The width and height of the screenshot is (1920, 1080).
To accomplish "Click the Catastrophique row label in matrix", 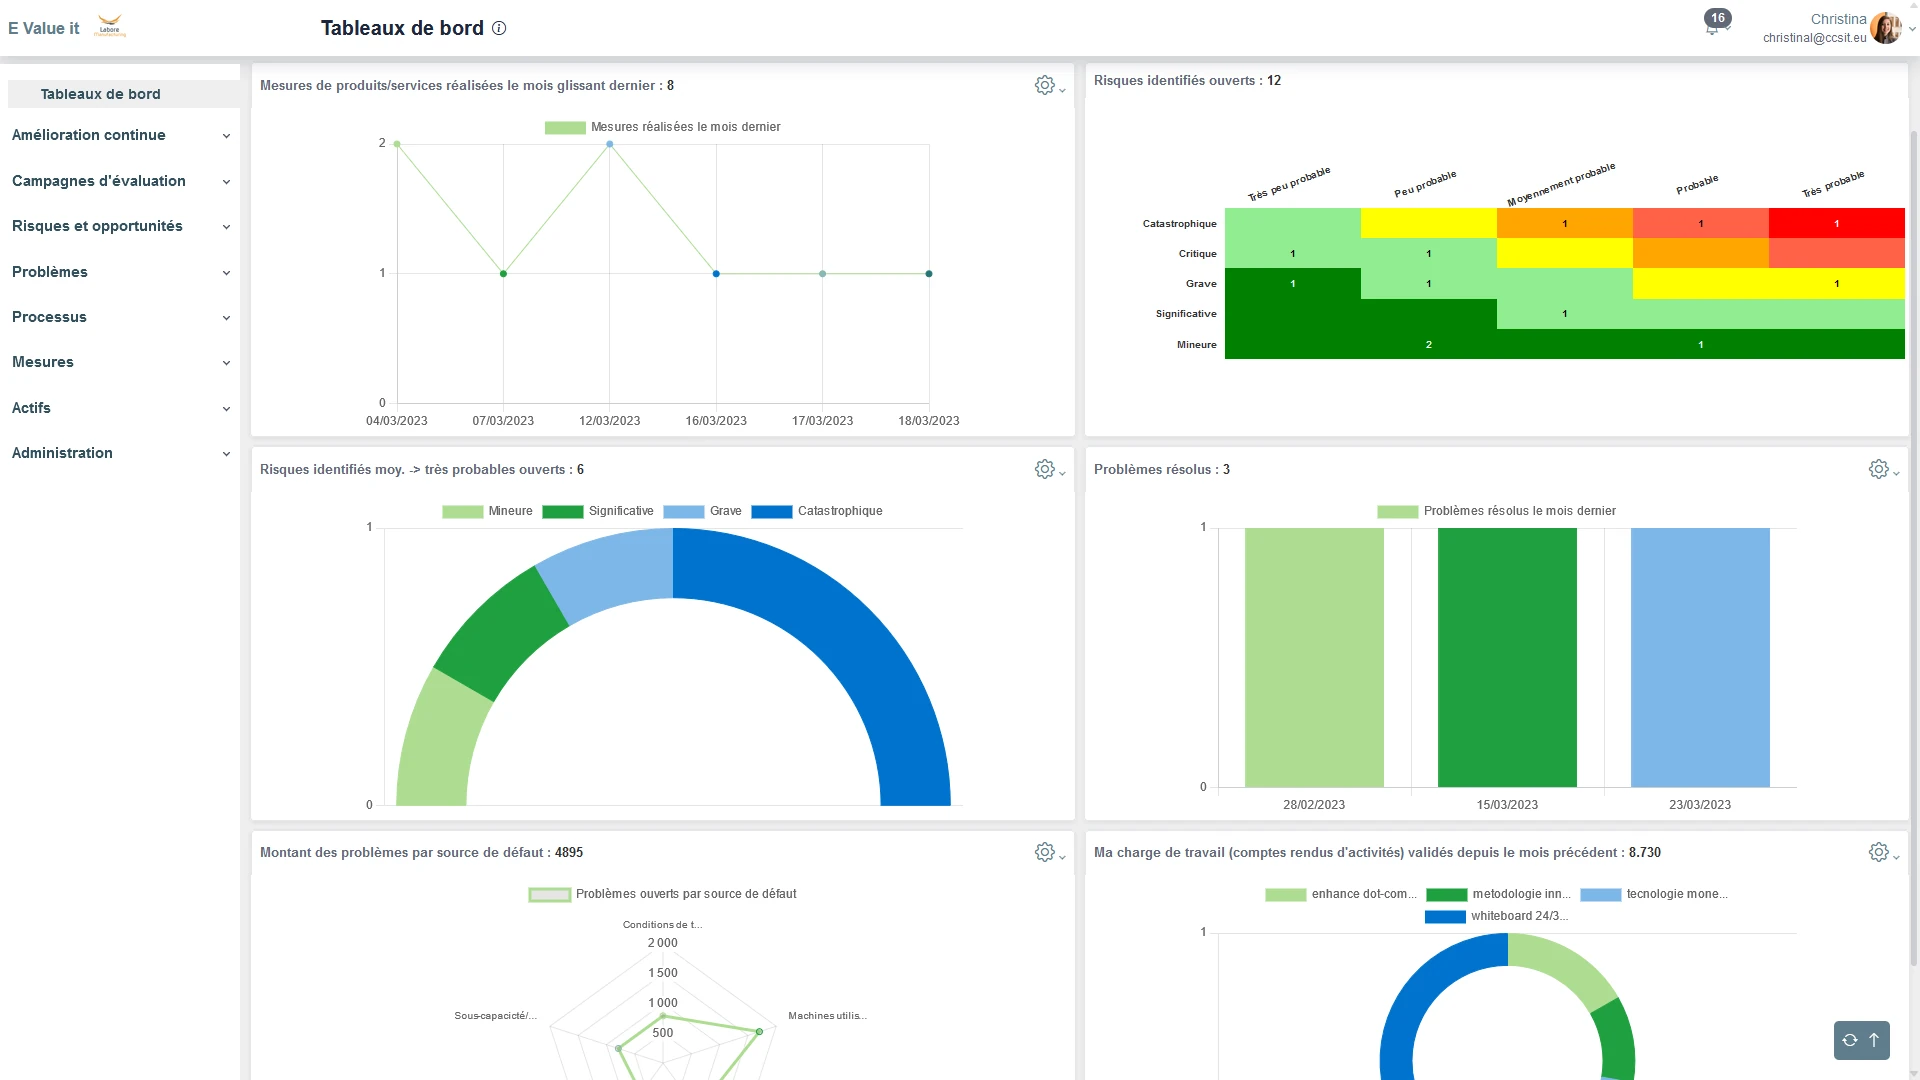I will point(1179,223).
